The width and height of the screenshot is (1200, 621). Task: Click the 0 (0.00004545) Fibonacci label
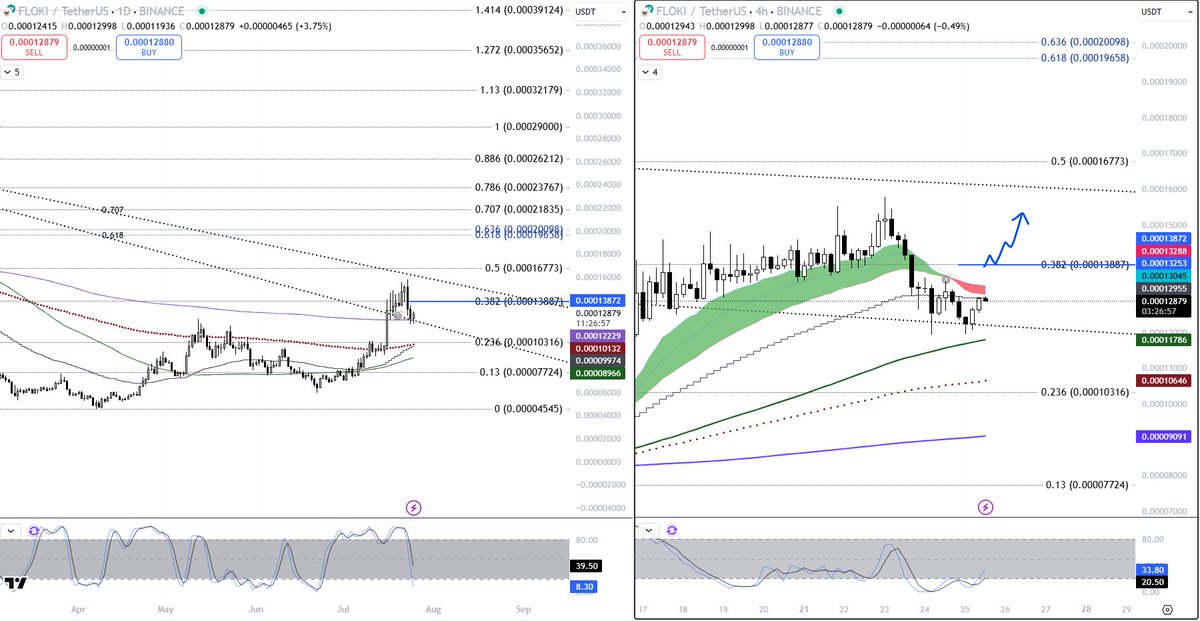[528, 409]
